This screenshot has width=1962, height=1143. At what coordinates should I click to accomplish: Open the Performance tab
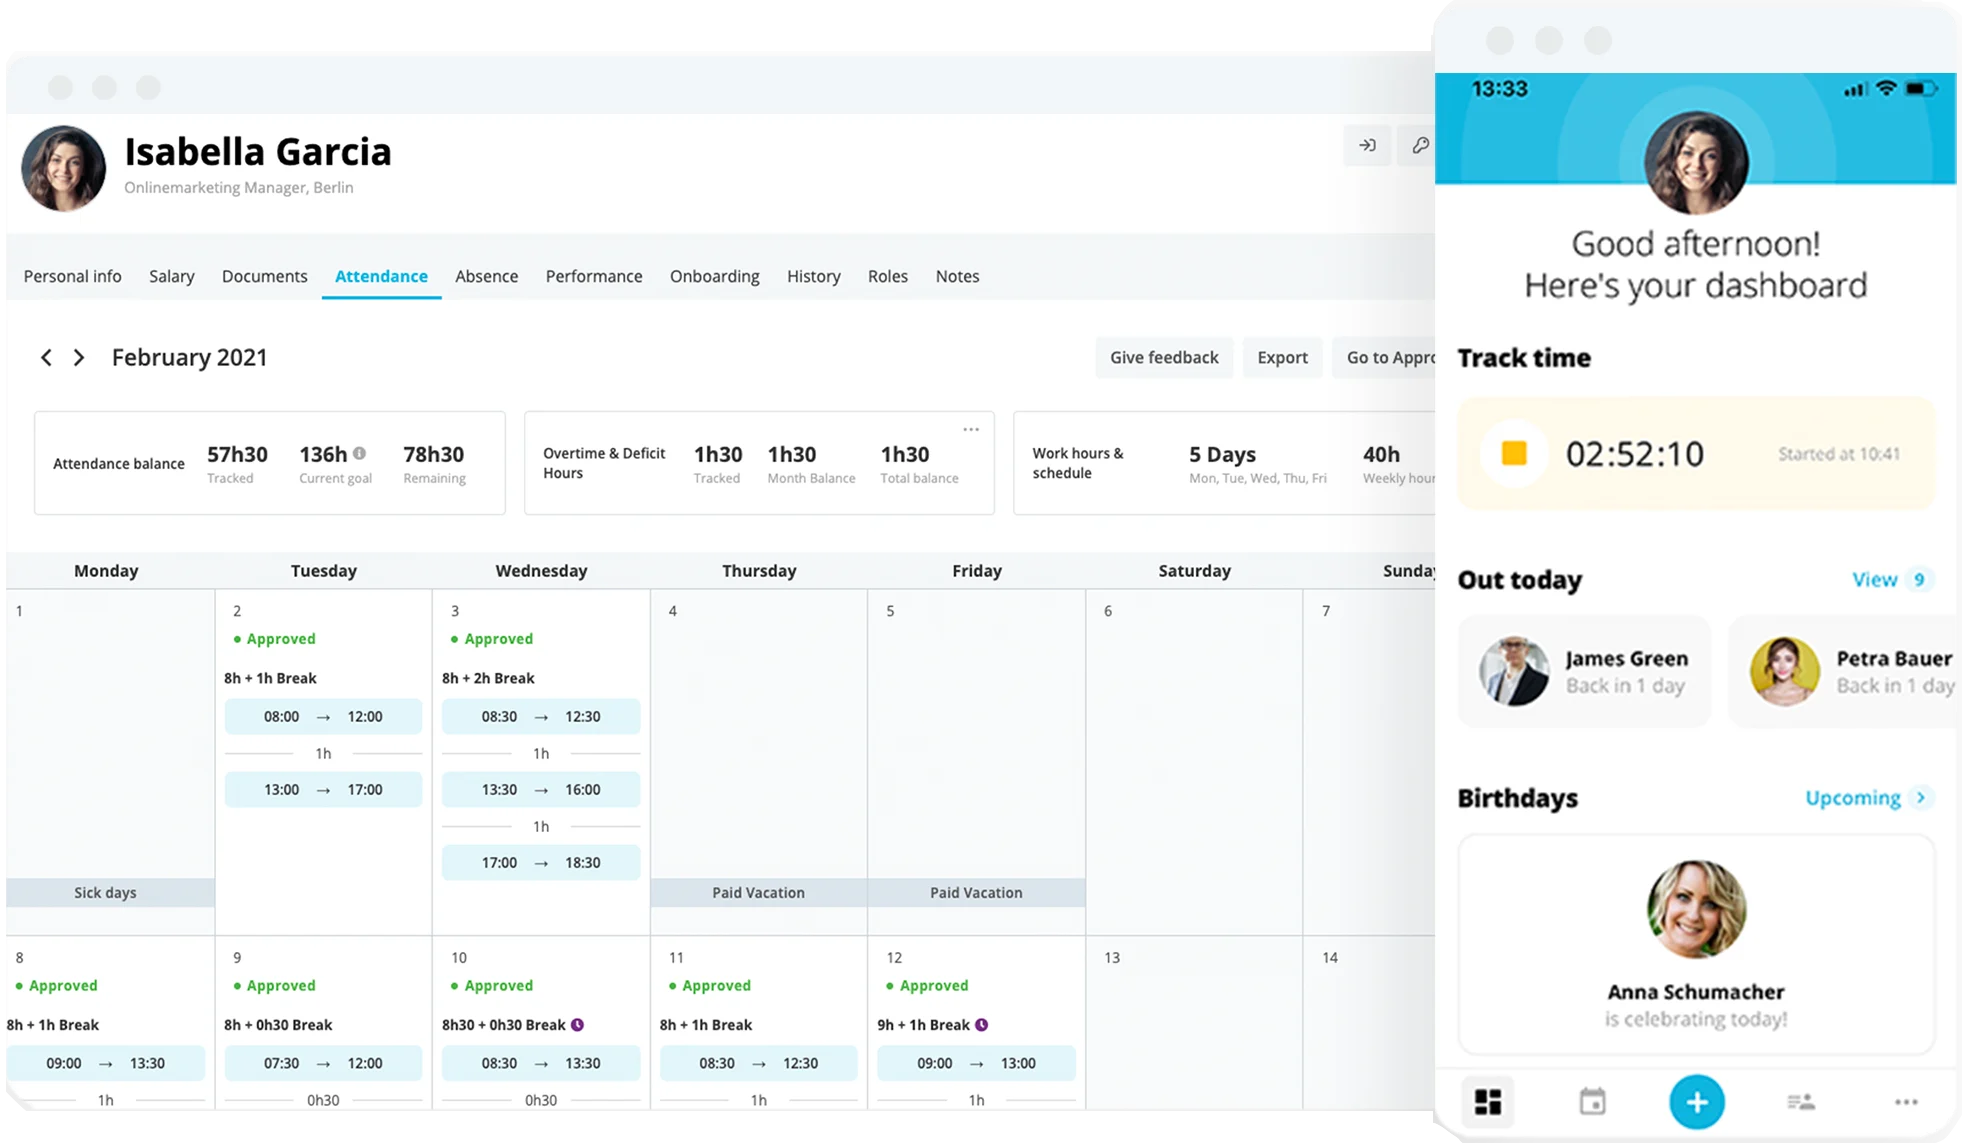593,276
